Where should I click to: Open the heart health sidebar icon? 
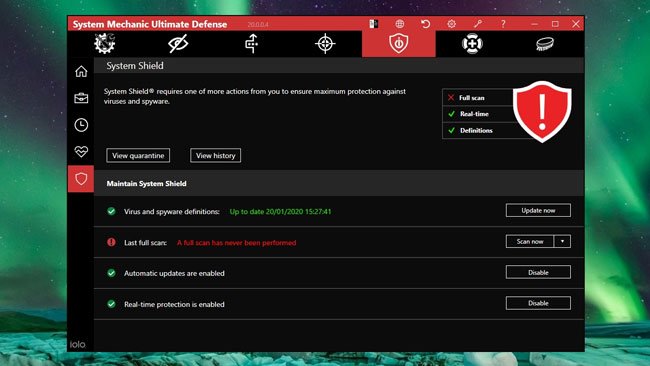click(81, 151)
